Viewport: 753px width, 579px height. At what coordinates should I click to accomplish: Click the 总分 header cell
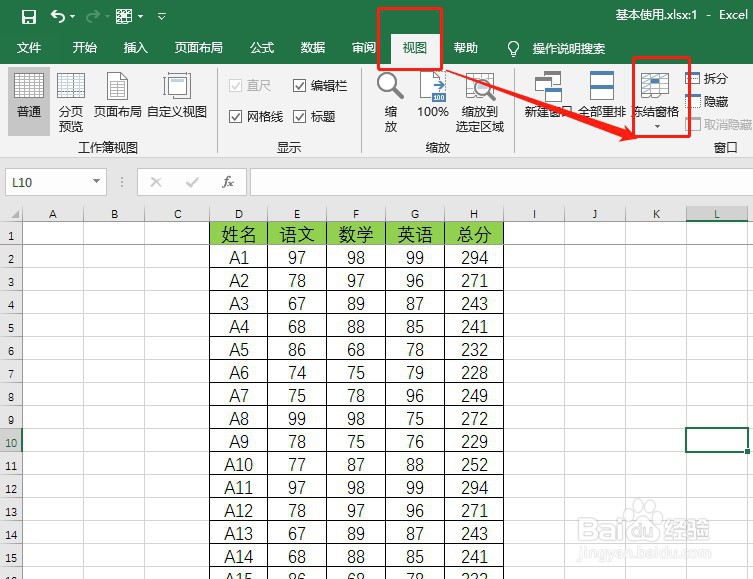click(474, 234)
